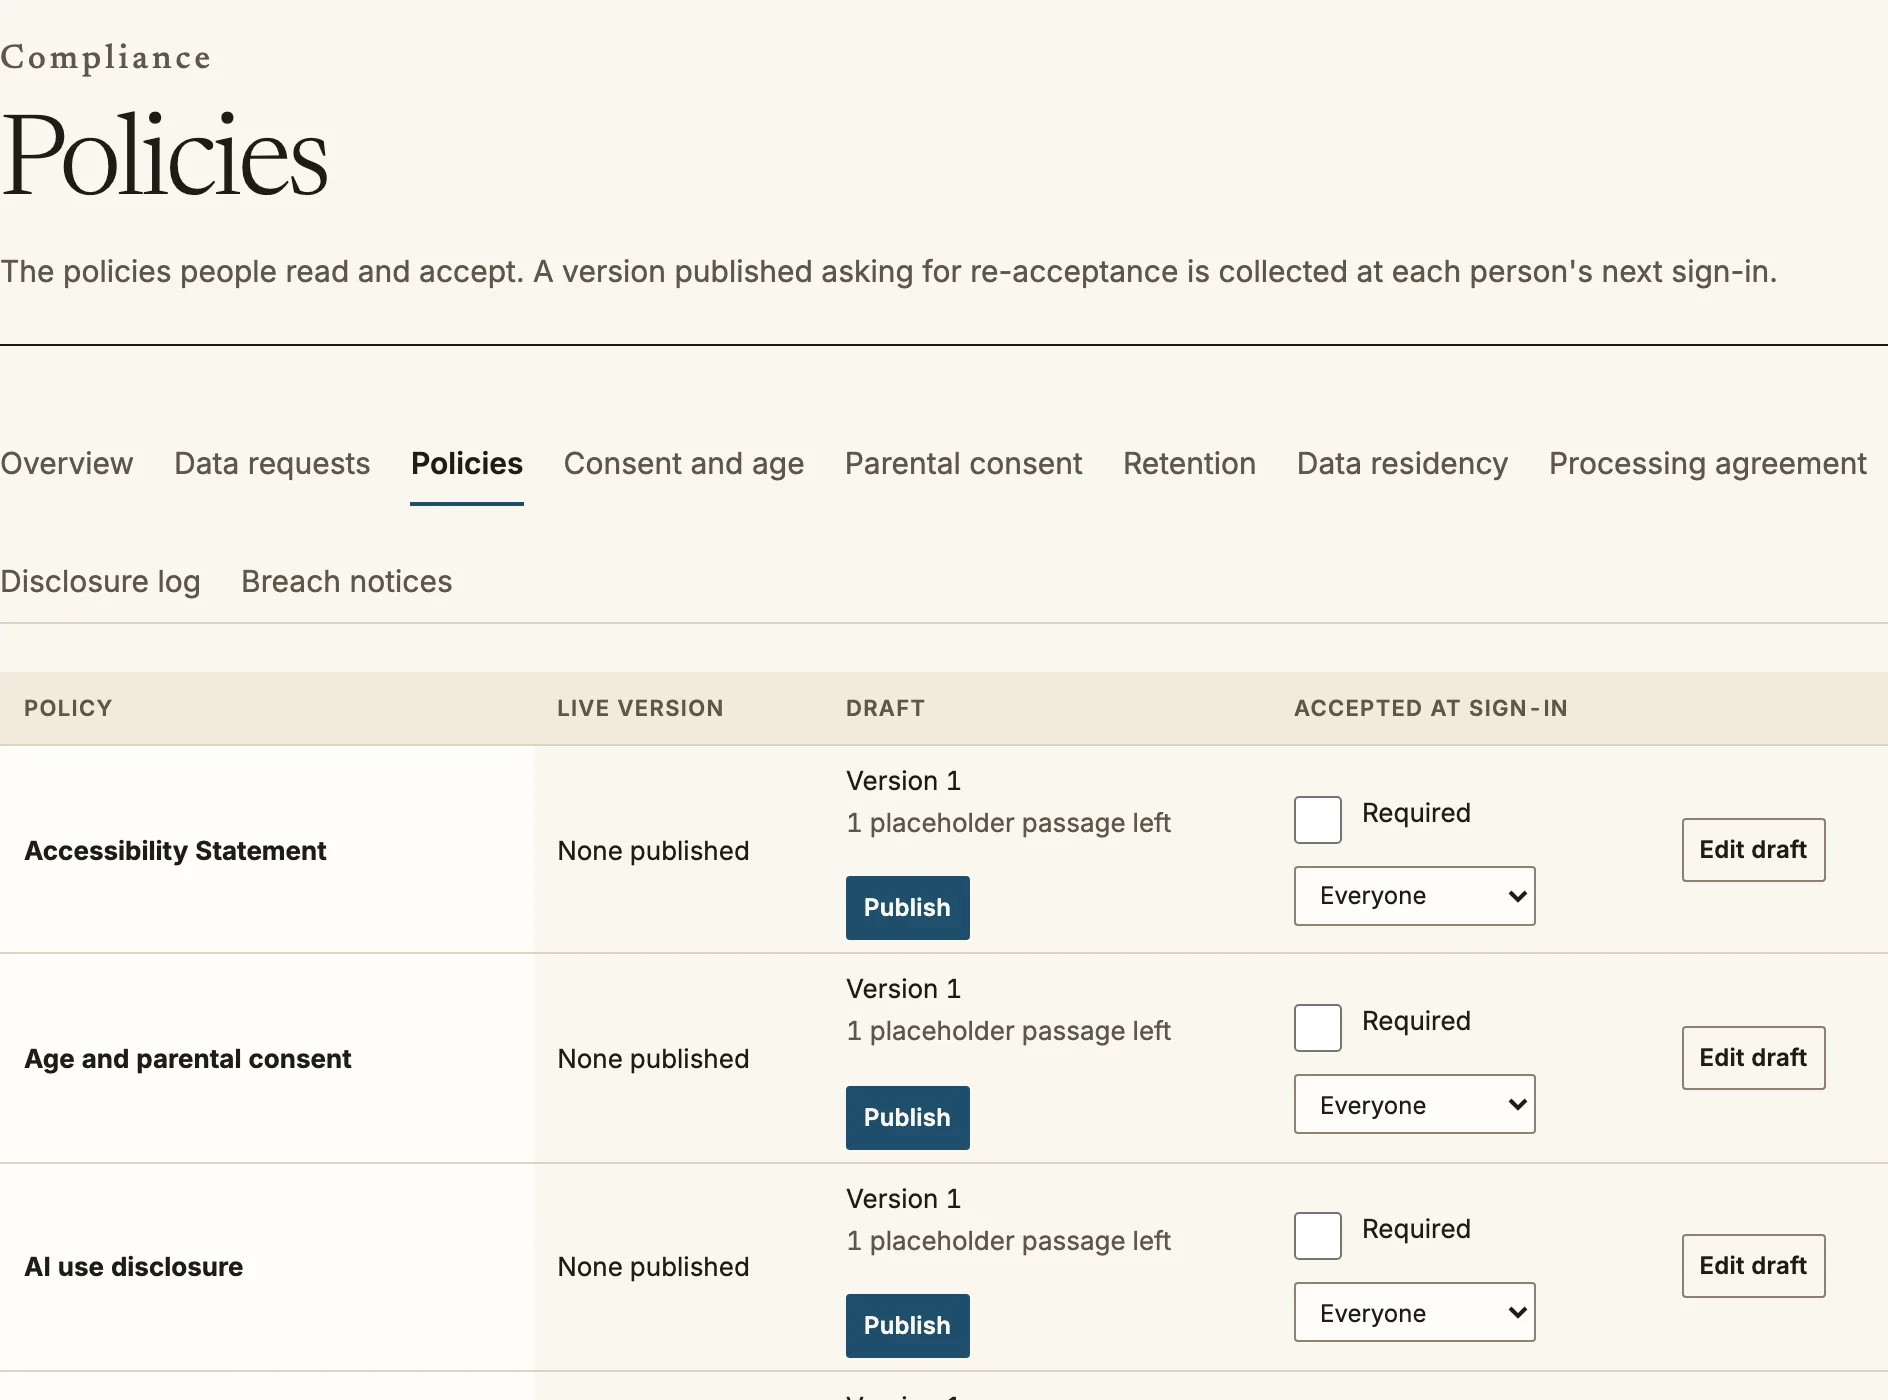The width and height of the screenshot is (1888, 1400).
Task: Go to Processing agreement tab
Action: (x=1707, y=463)
